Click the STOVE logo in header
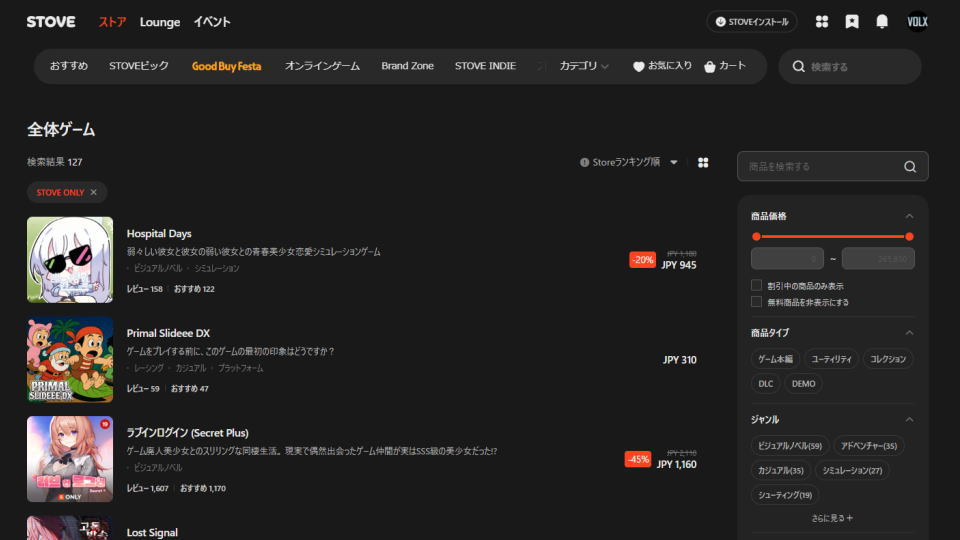This screenshot has height=540, width=960. coord(51,22)
